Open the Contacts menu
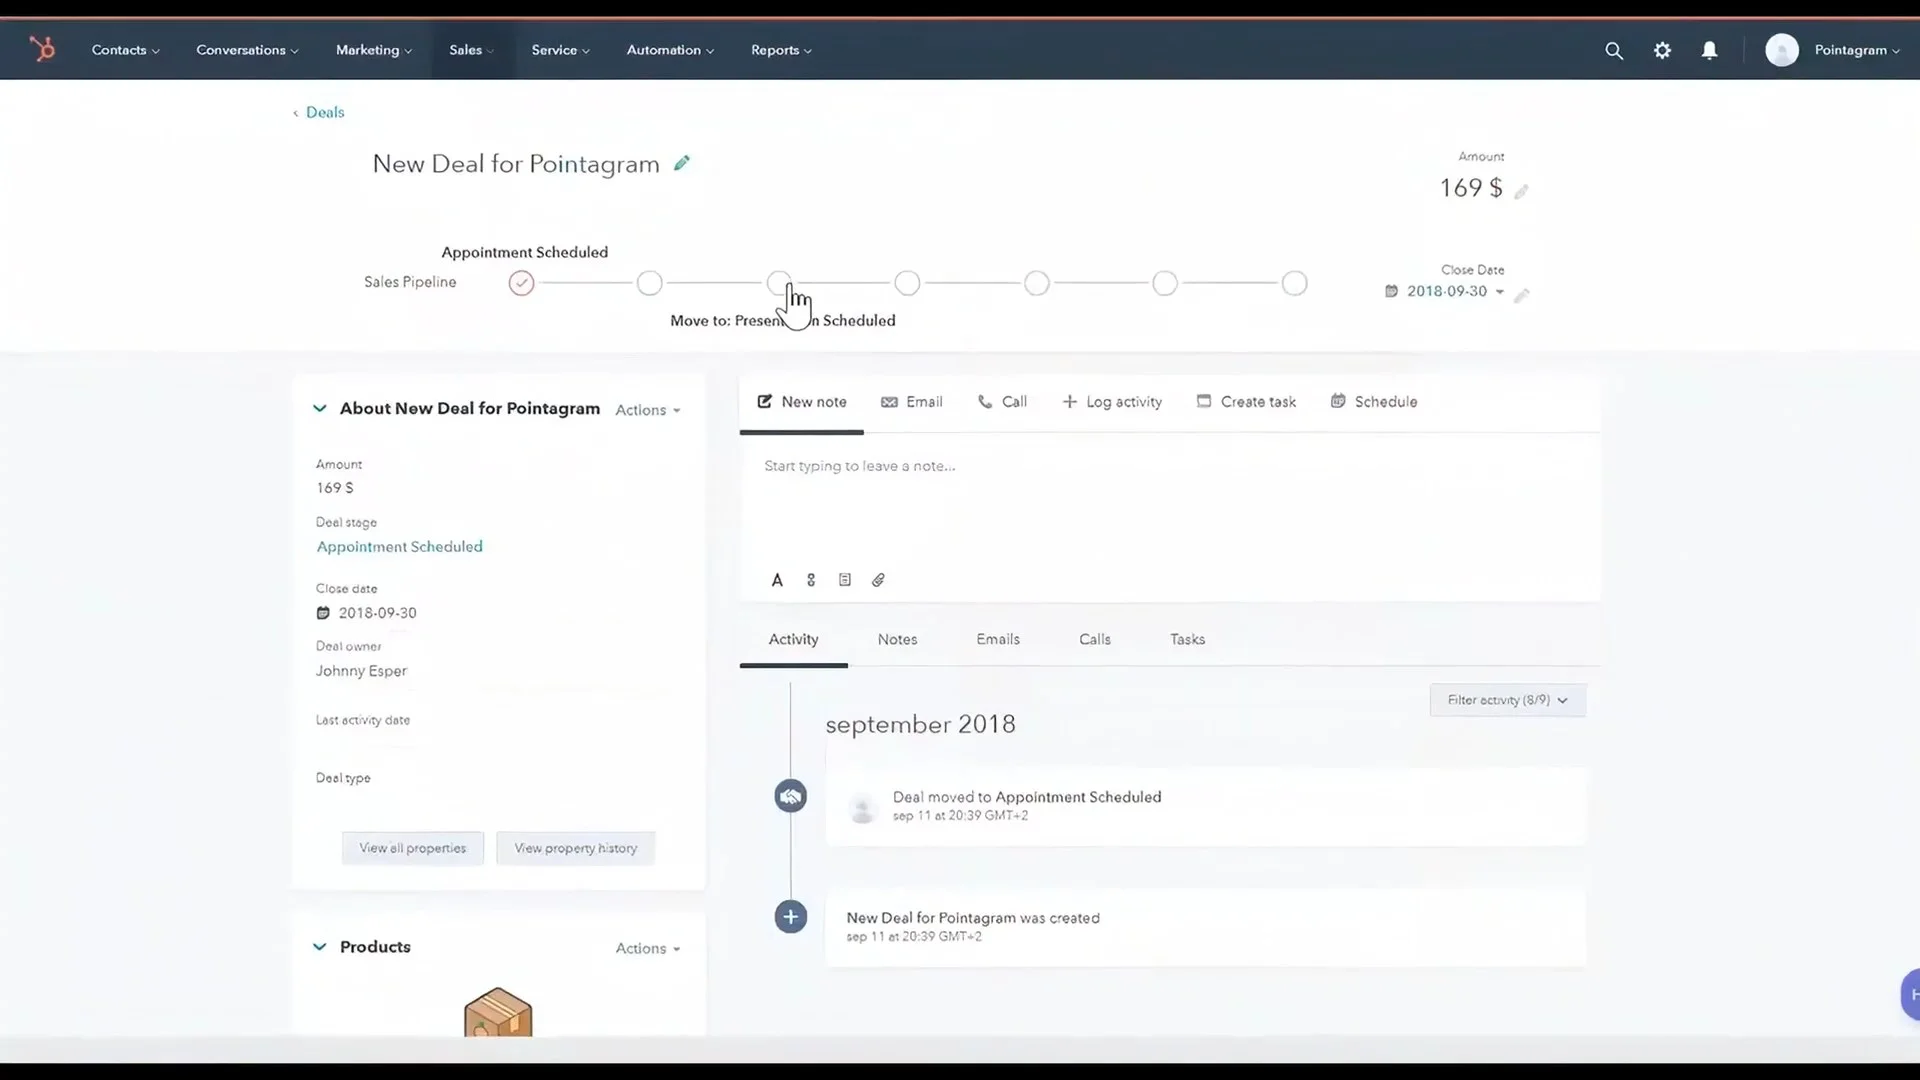1920x1080 pixels. pyautogui.click(x=125, y=50)
